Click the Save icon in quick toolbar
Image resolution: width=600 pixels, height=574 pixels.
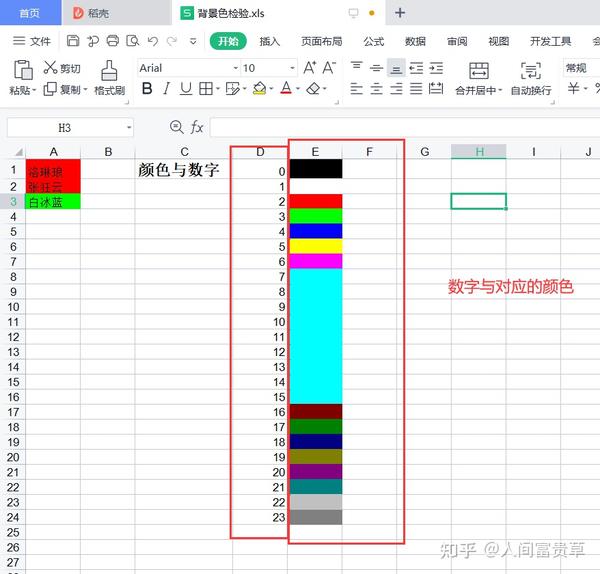point(73,41)
